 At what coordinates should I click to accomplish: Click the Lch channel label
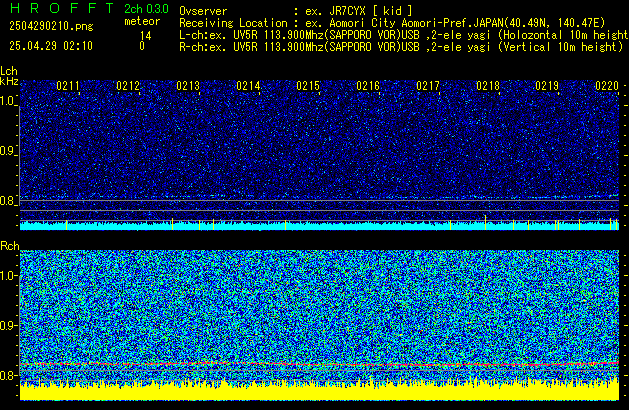coord(9,71)
